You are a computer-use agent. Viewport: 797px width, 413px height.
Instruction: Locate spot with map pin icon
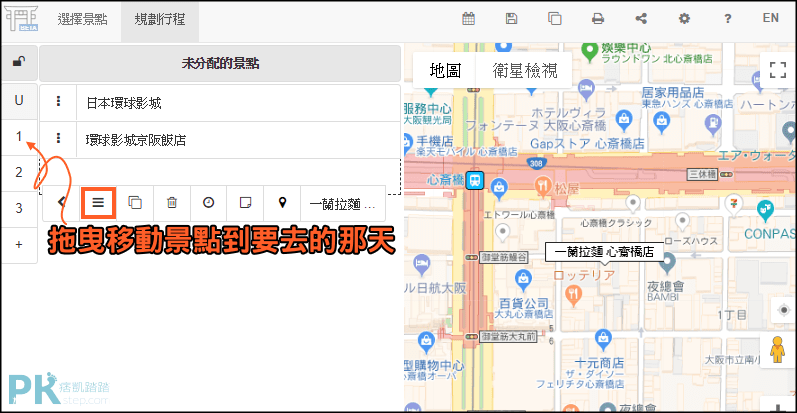(282, 203)
